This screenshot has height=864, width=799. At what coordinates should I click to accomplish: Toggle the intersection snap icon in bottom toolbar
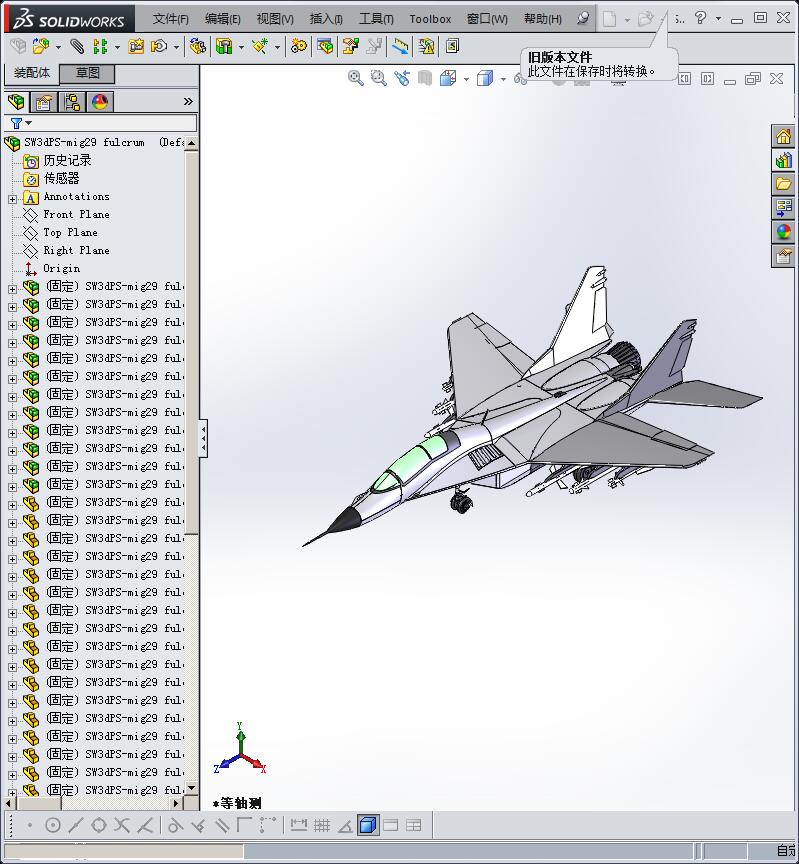click(x=122, y=825)
